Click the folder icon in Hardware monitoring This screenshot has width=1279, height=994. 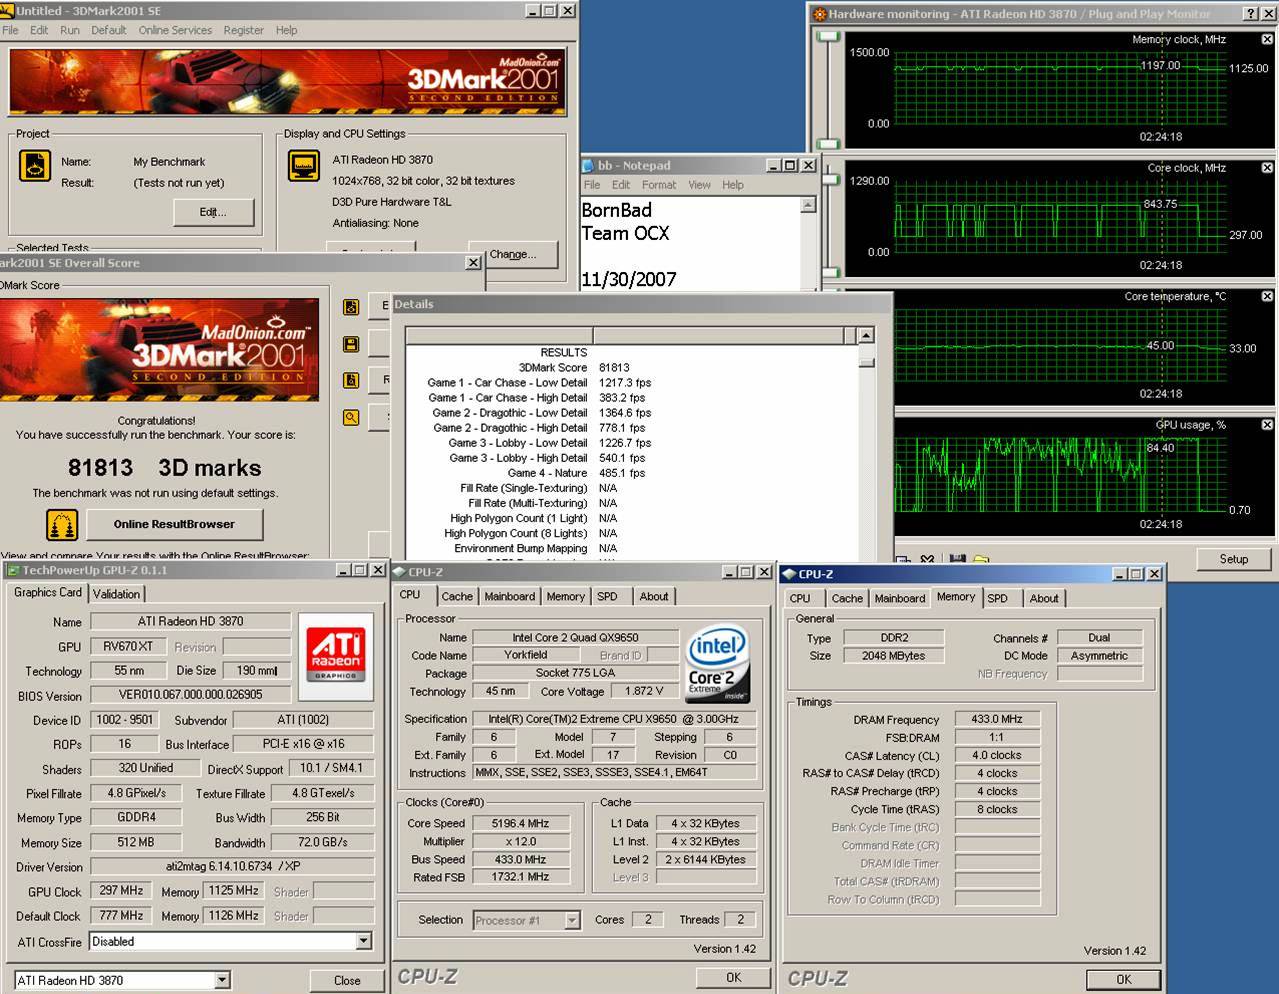click(981, 560)
